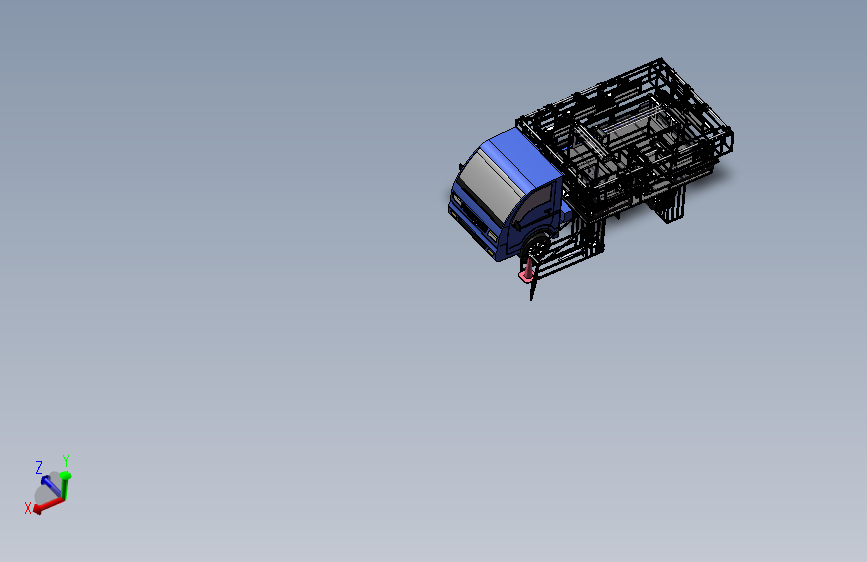This screenshot has height=562, width=867.
Task: Select the pink traffic cone by the wheel
Action: coord(527,271)
